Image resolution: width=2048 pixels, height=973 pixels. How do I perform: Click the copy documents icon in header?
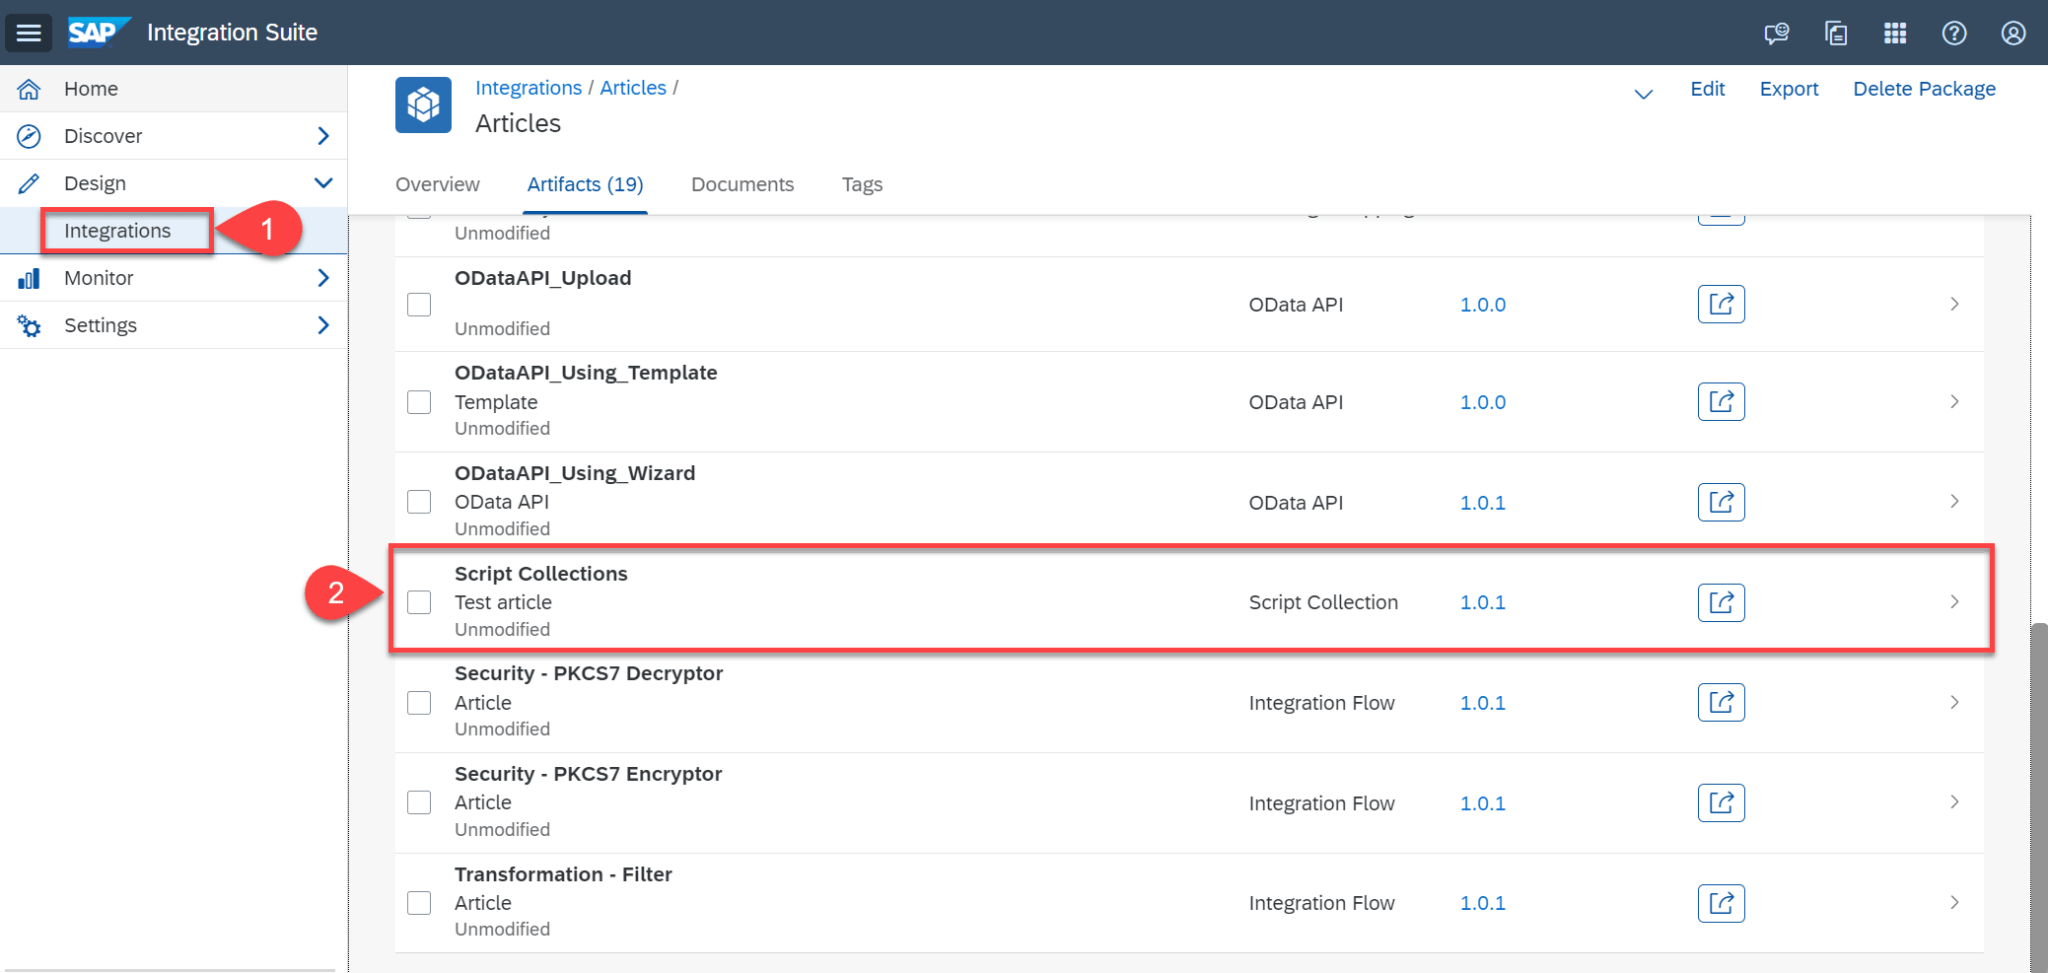point(1835,33)
